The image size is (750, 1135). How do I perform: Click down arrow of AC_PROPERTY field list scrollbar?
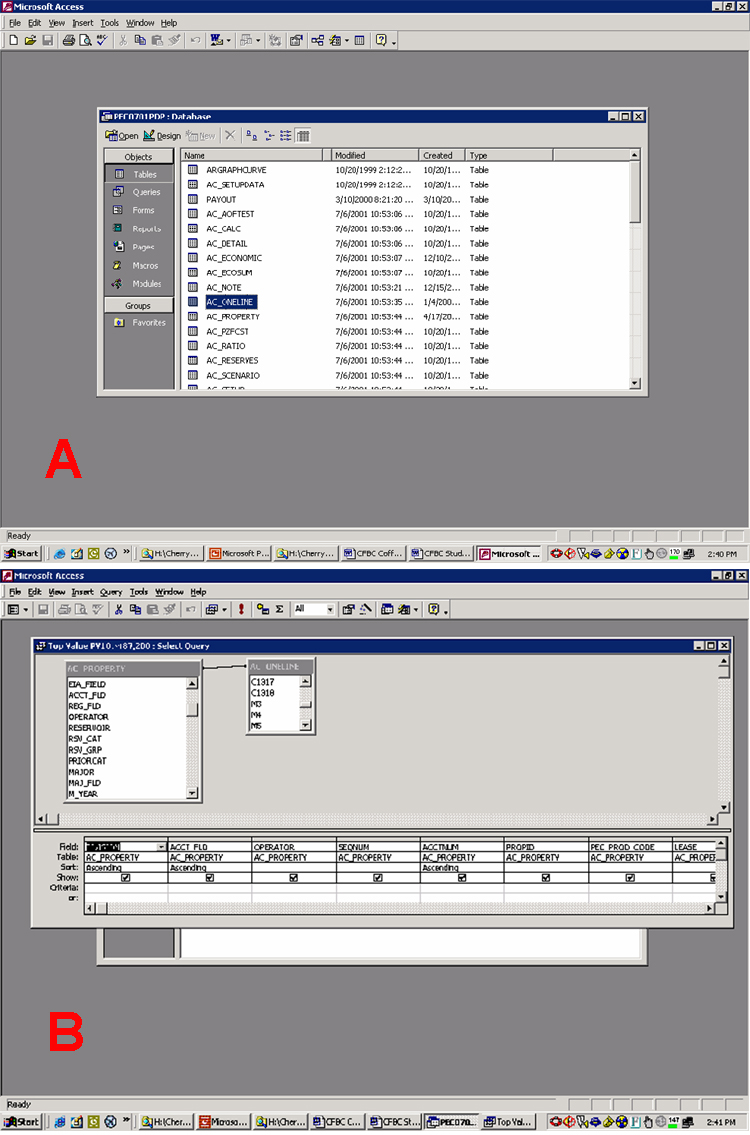point(192,793)
